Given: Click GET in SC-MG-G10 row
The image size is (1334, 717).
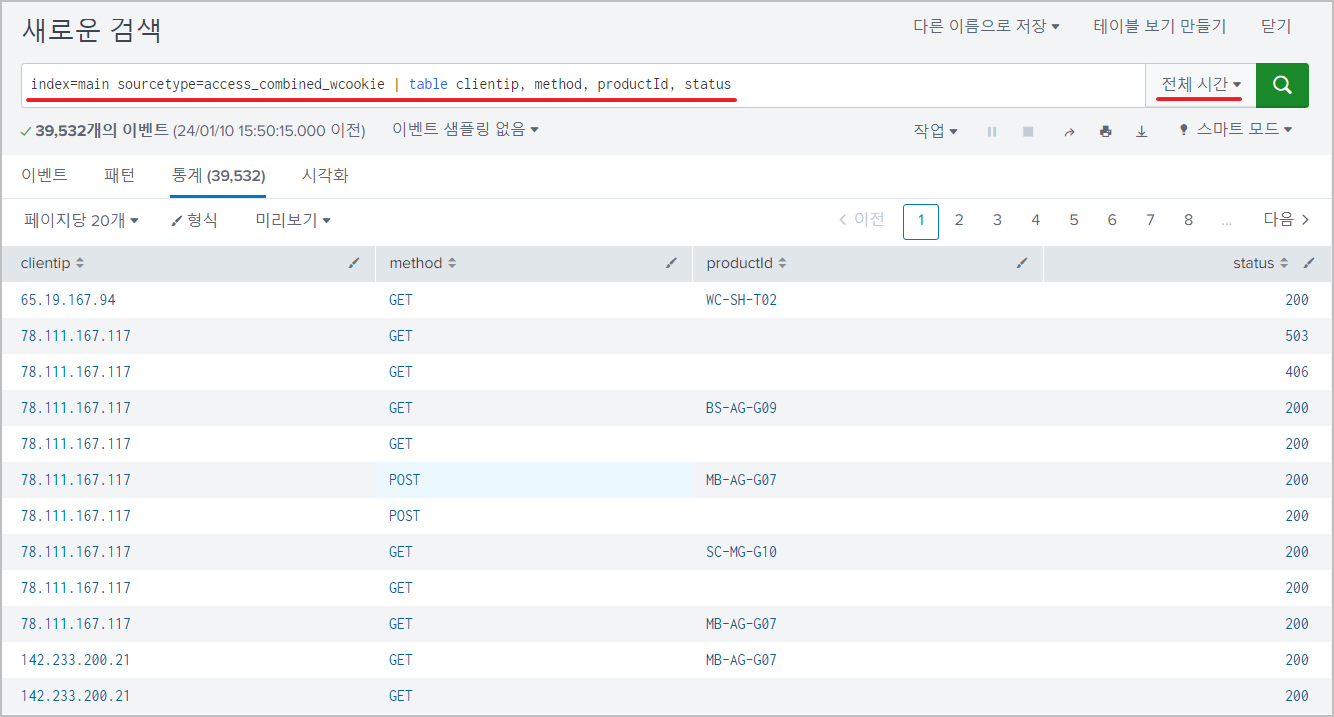Looking at the screenshot, I should pyautogui.click(x=401, y=552).
